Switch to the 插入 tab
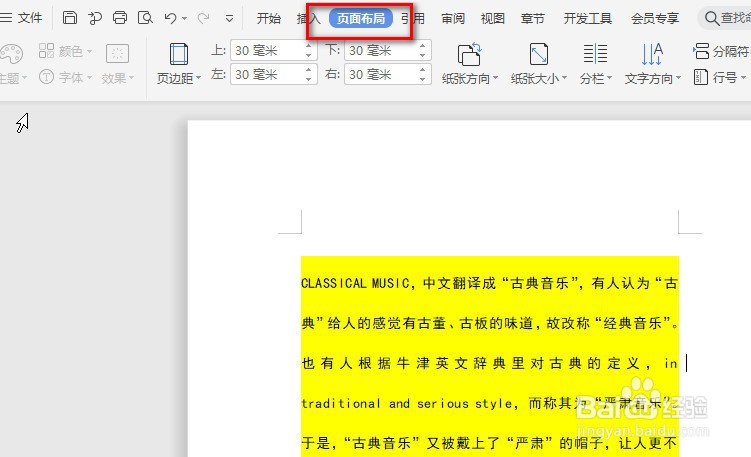The height and width of the screenshot is (457, 751). click(308, 18)
